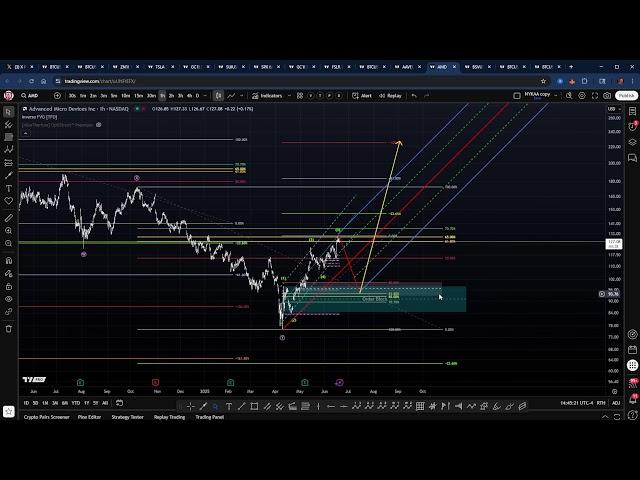Select the 1h timeframe
This screenshot has width=640, height=480.
pyautogui.click(x=162, y=96)
